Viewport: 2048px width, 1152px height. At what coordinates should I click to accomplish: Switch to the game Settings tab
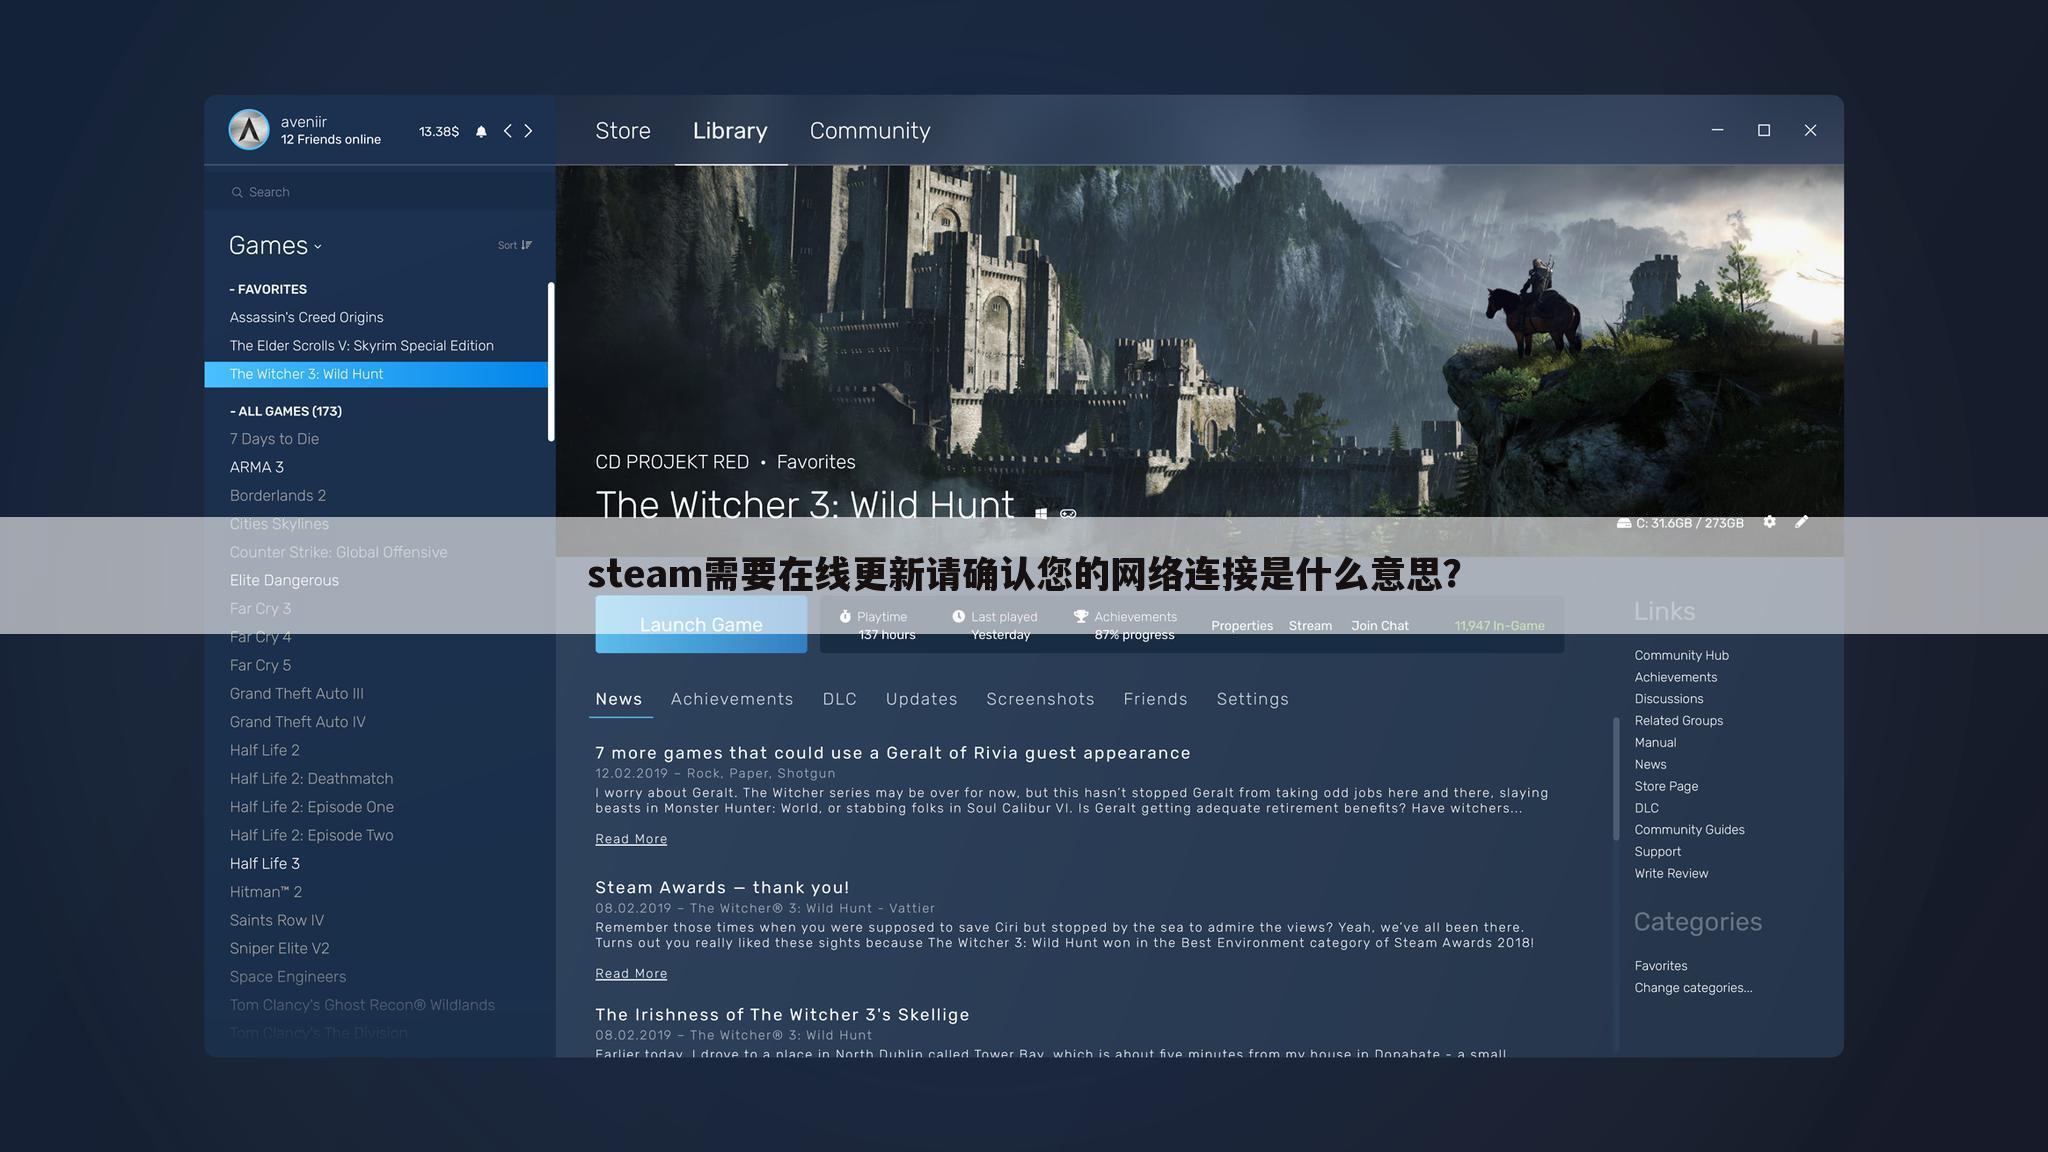(x=1252, y=699)
